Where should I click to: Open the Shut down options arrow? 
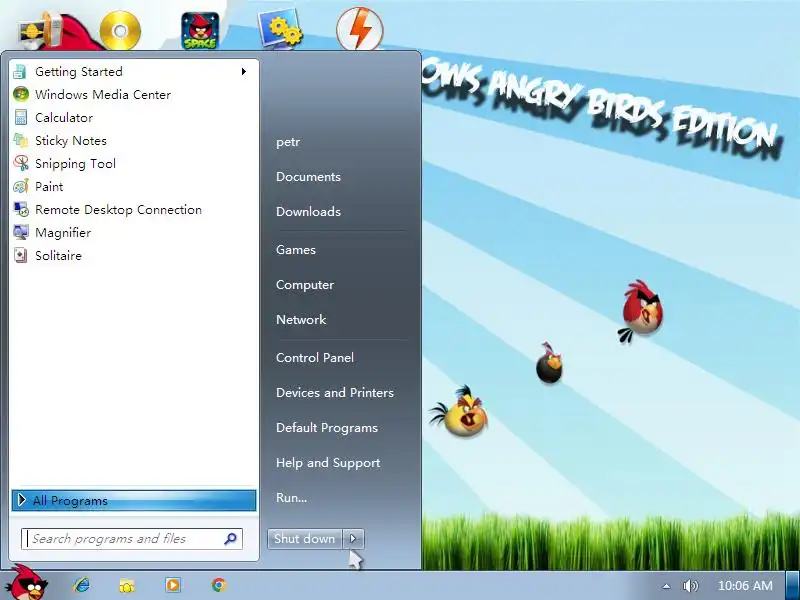(x=353, y=539)
